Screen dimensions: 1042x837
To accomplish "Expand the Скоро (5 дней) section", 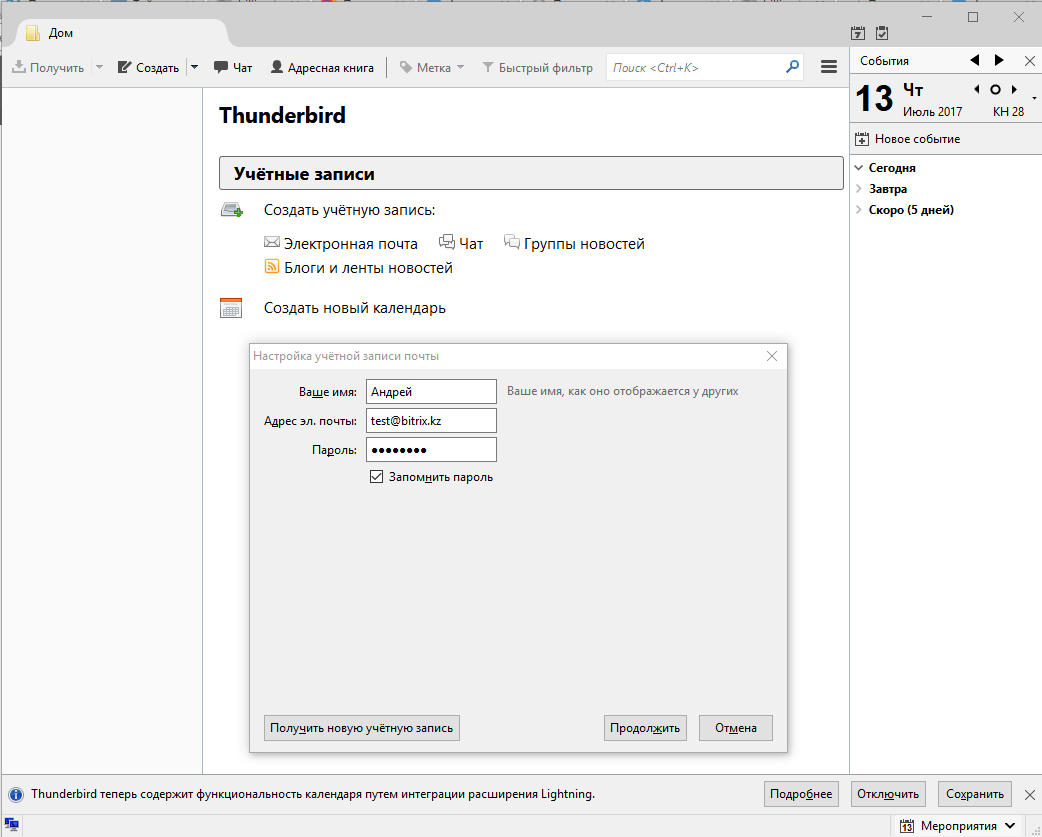I will coord(859,209).
